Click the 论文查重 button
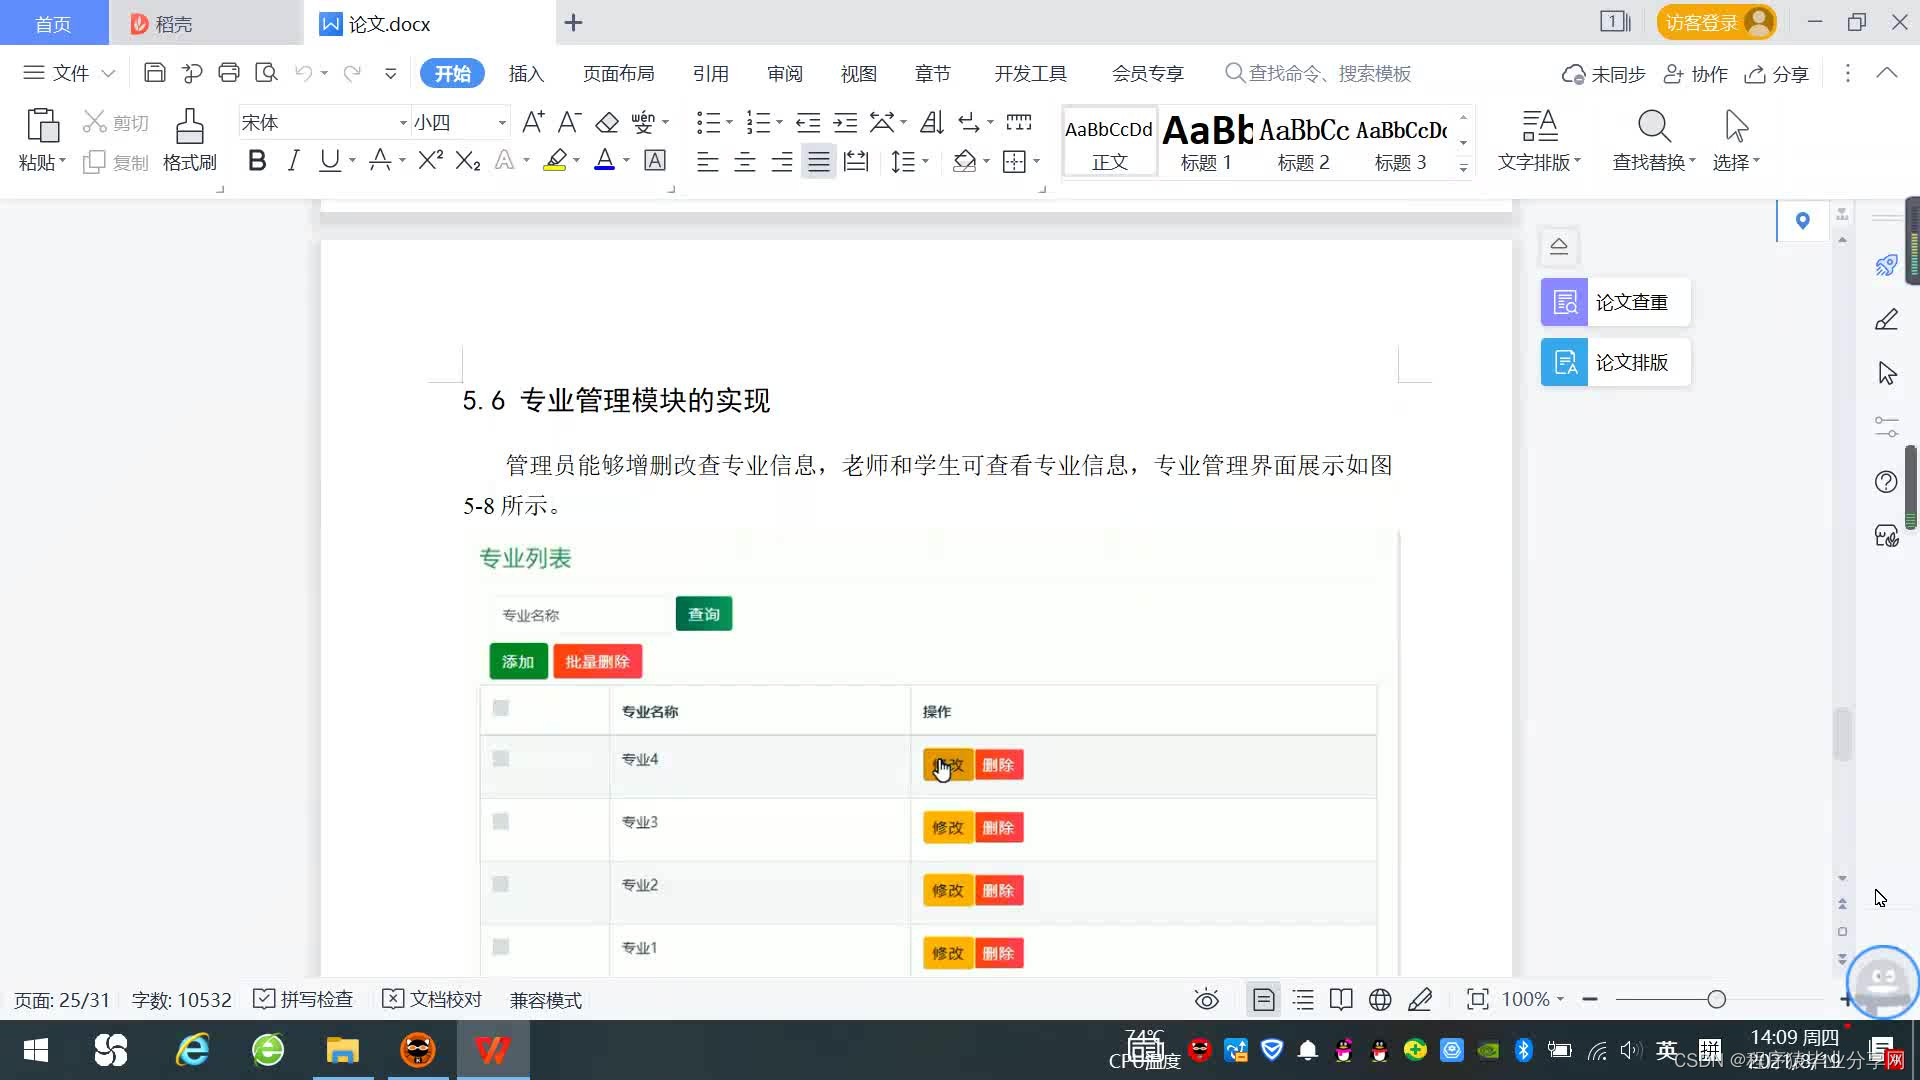The image size is (1920, 1080). click(1615, 302)
